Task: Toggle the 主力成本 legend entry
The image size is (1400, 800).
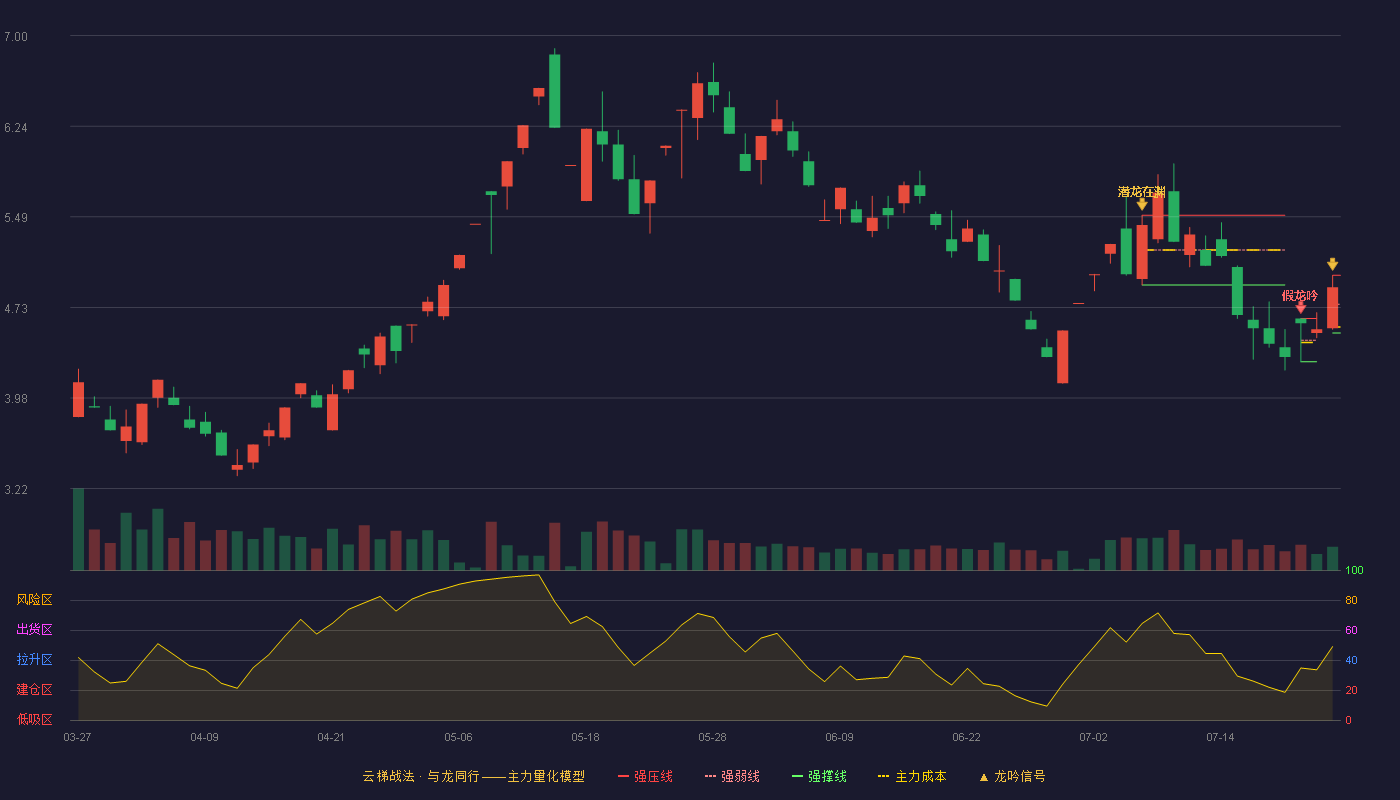Action: 912,776
